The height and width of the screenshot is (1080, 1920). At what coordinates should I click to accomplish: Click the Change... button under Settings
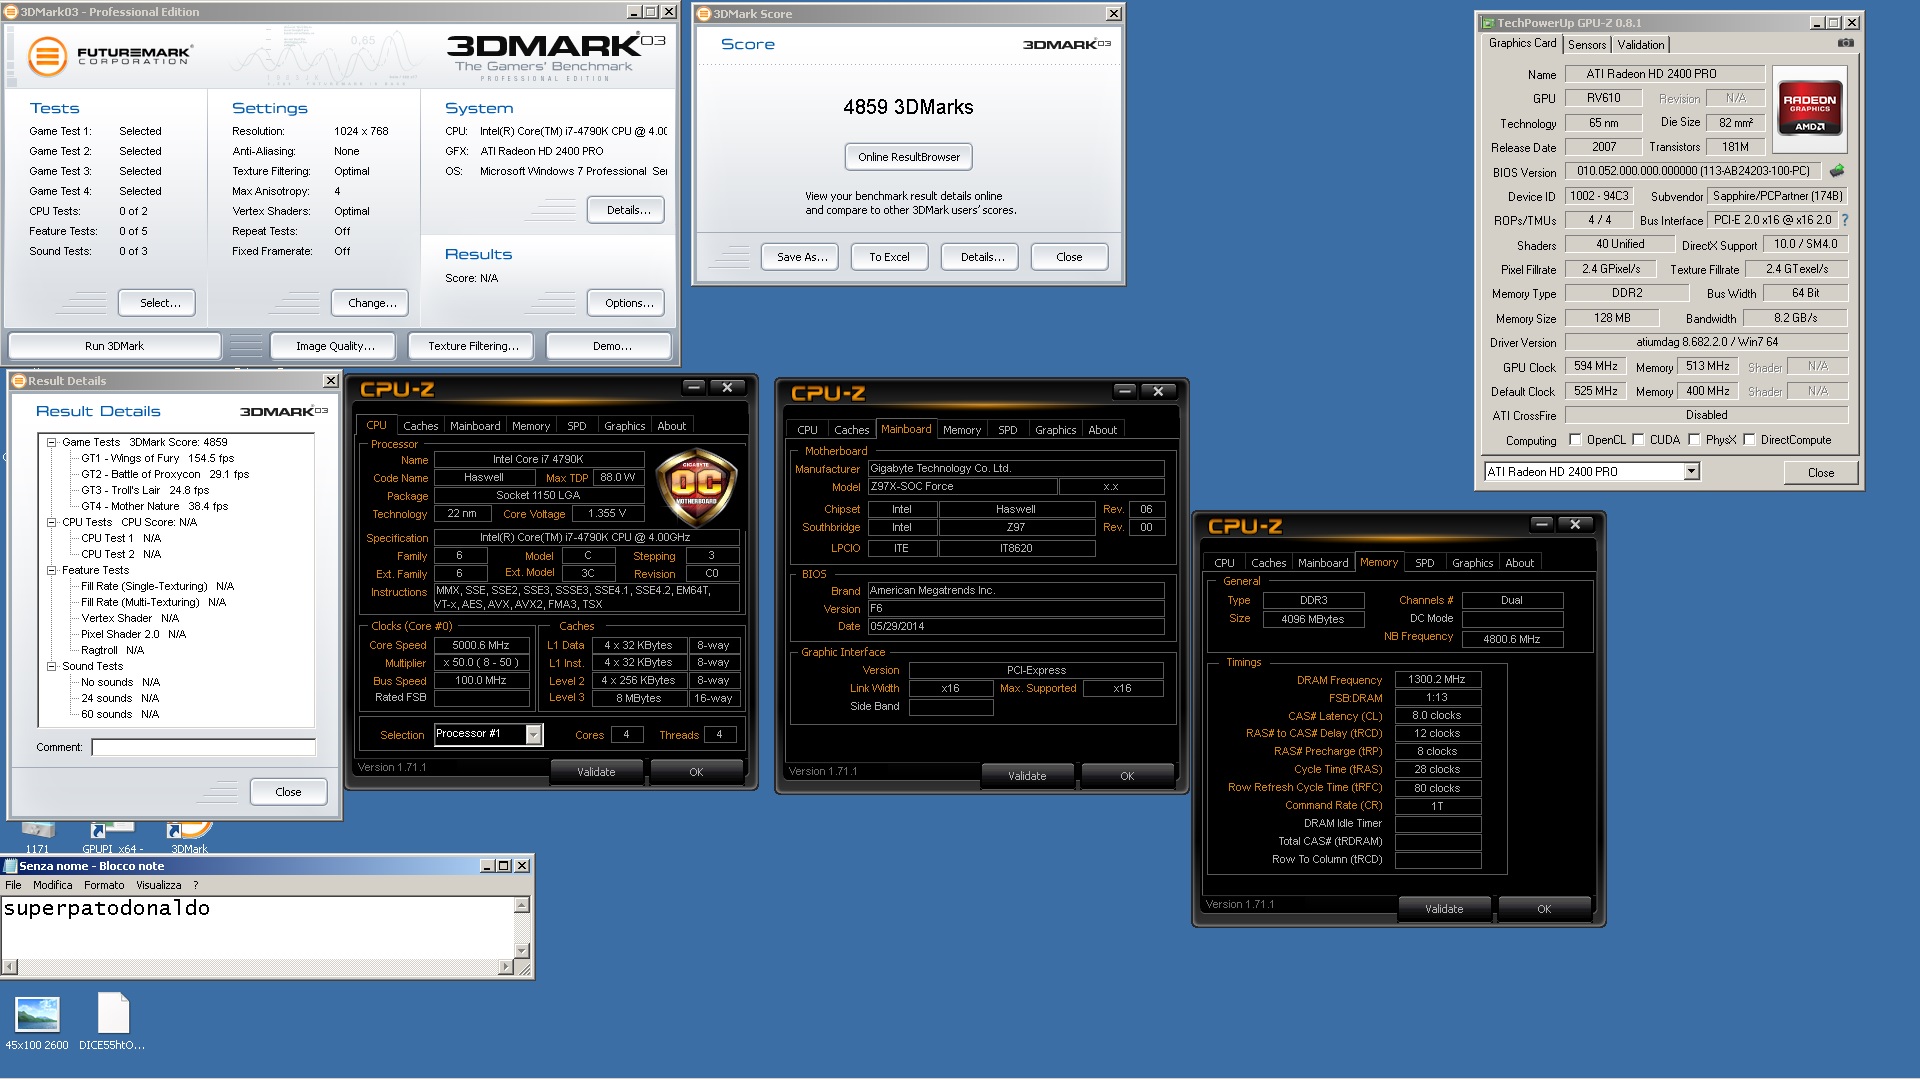[372, 303]
